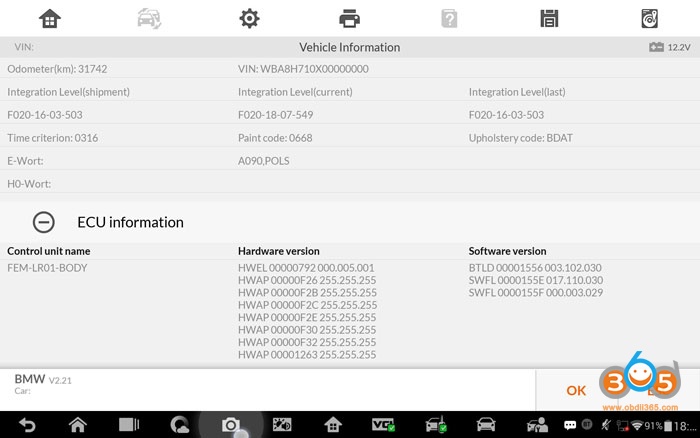Select HWAP 00000F2B hardware entry
This screenshot has height=438, width=700.
pyautogui.click(x=307, y=292)
